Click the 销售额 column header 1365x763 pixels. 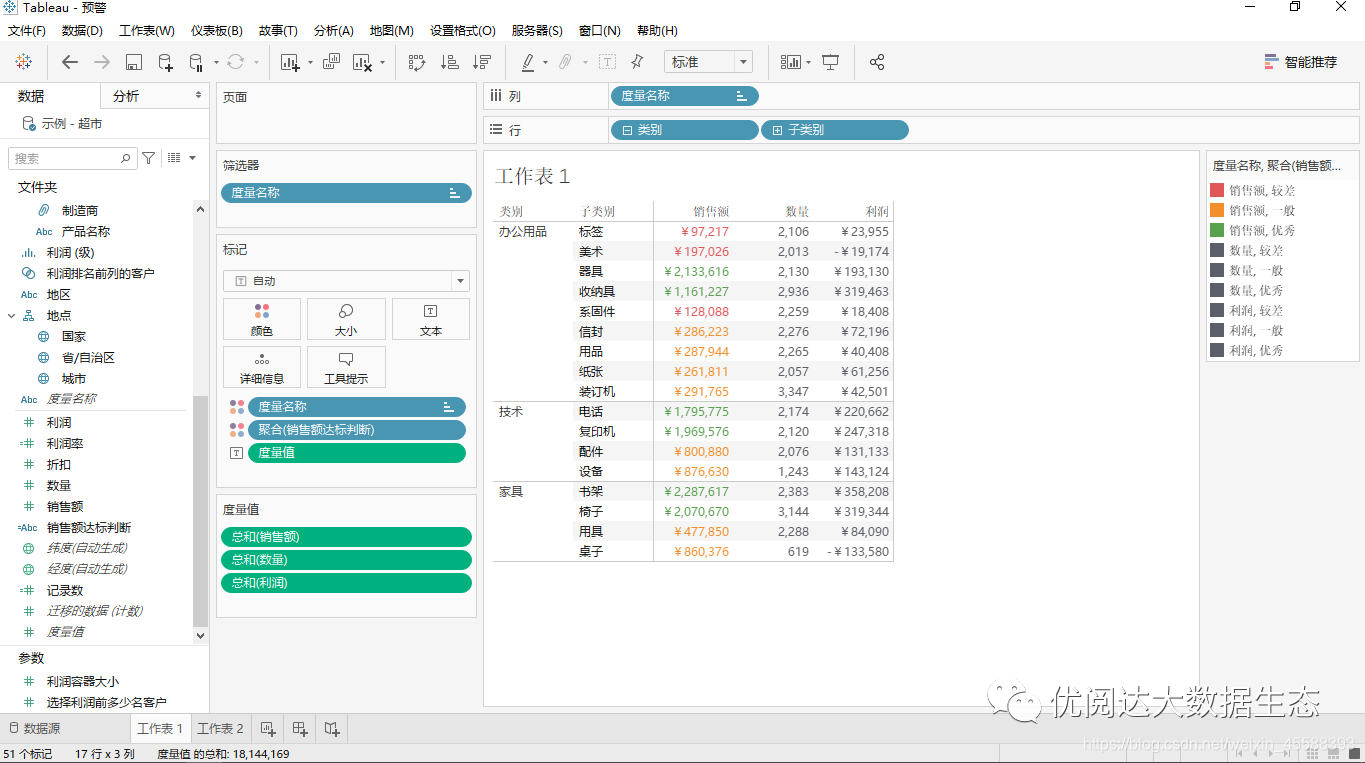tap(711, 212)
